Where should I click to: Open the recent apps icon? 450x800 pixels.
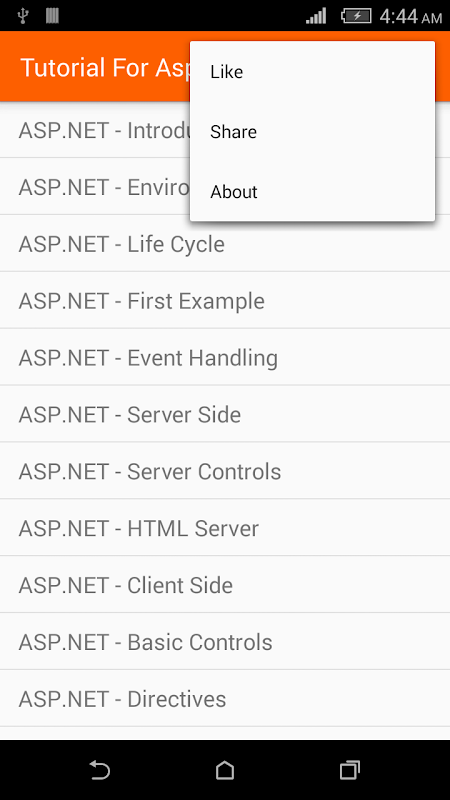point(349,770)
